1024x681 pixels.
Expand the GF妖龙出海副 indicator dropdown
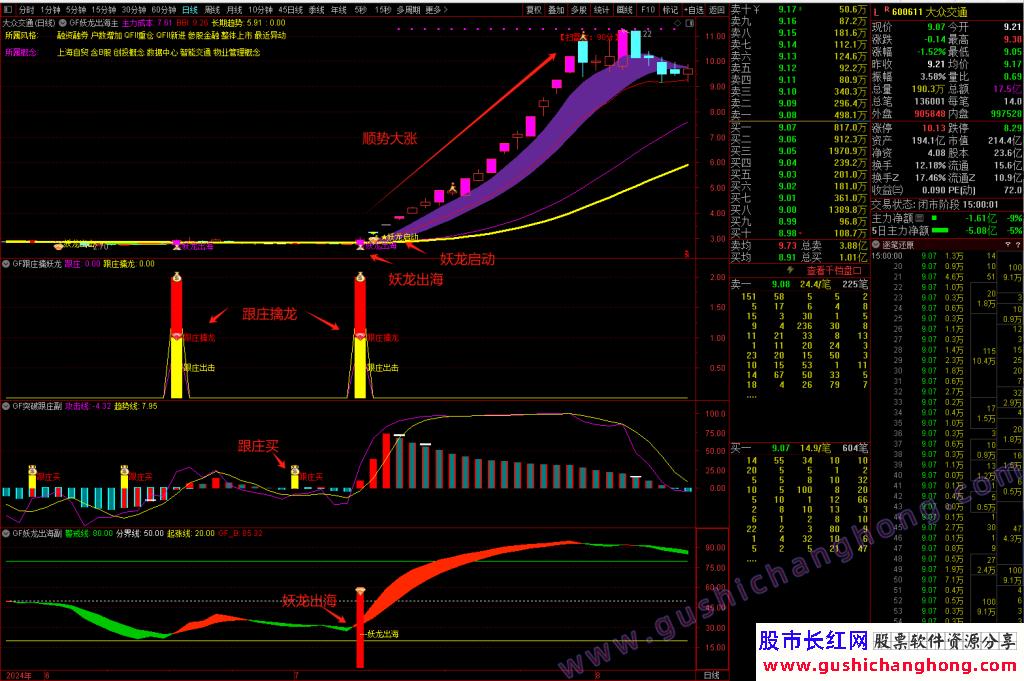click(x=7, y=533)
